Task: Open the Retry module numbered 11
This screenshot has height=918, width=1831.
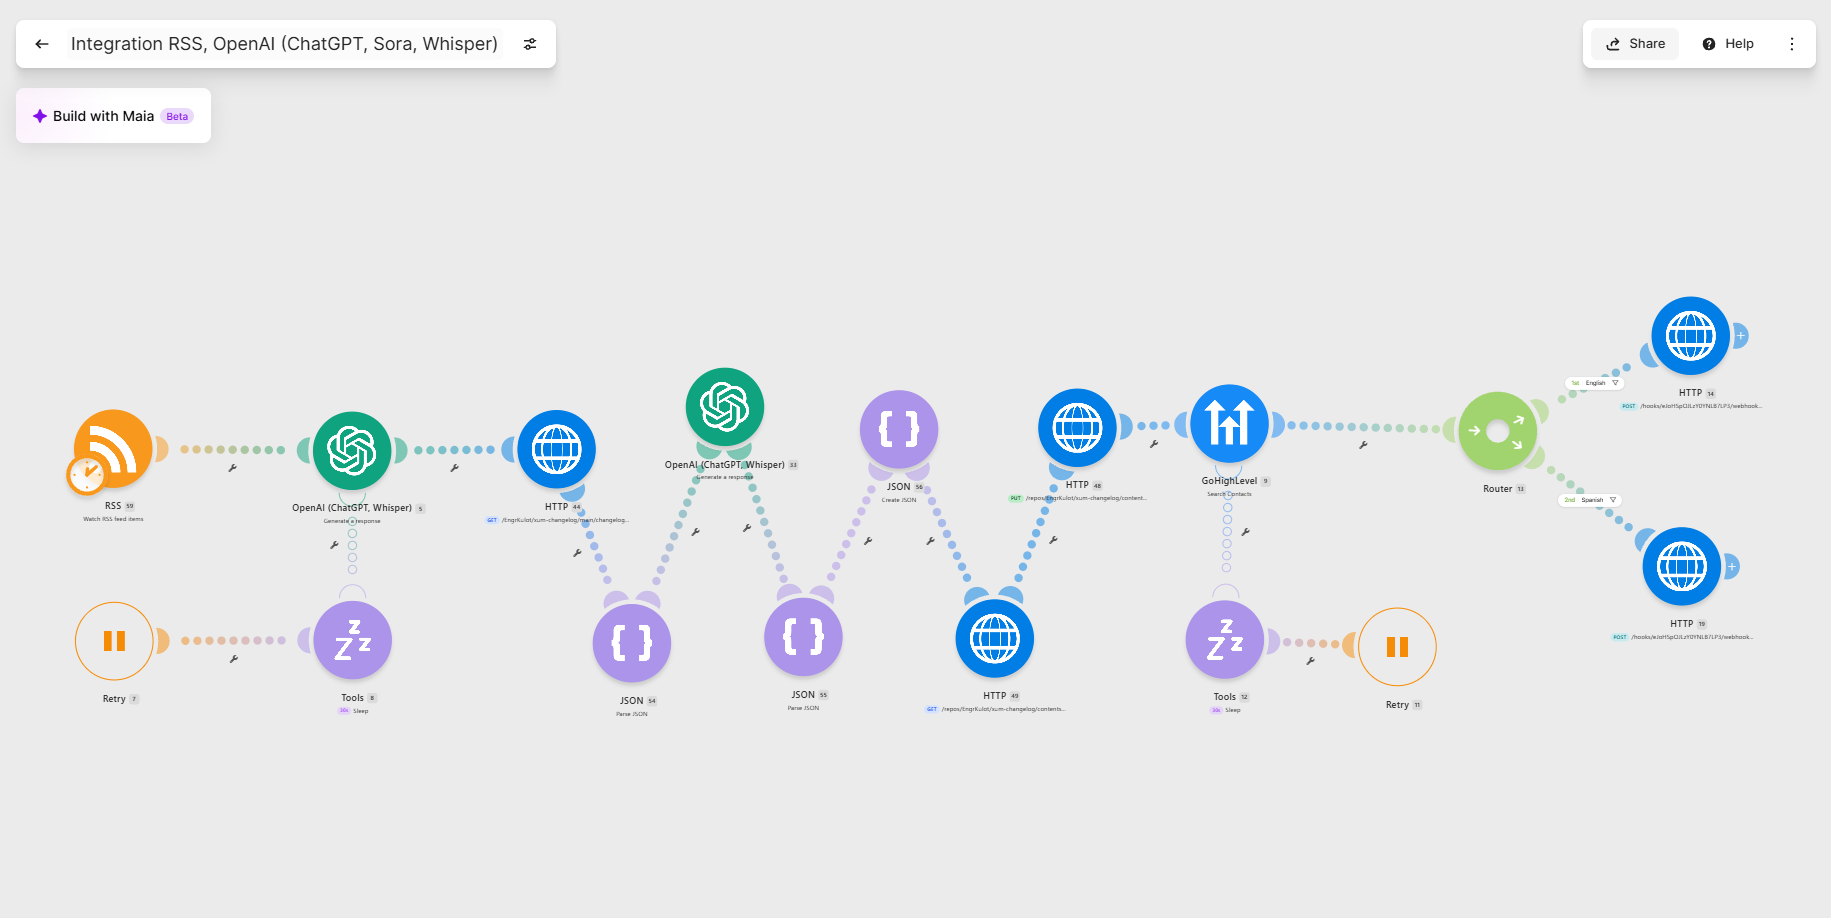Action: [1397, 647]
